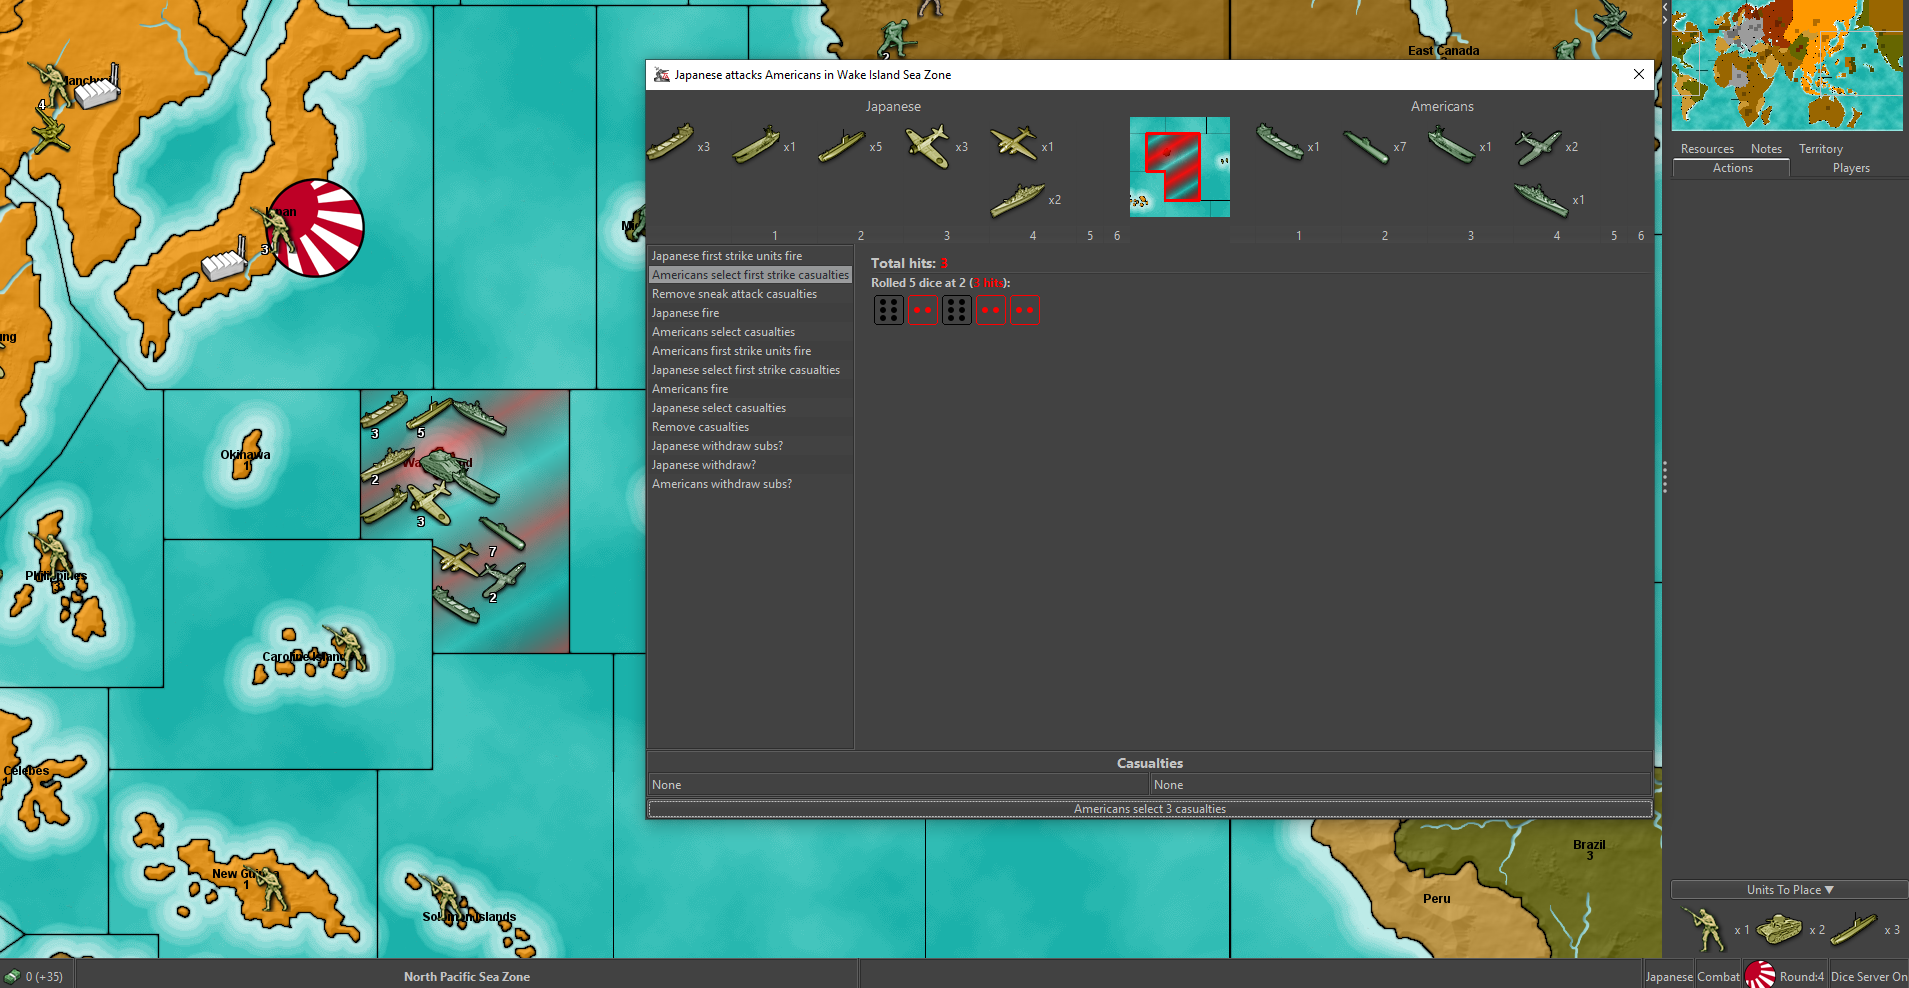1909x988 pixels.
Task: Click the Japanese fighter plane icon marked x3
Action: tap(928, 146)
